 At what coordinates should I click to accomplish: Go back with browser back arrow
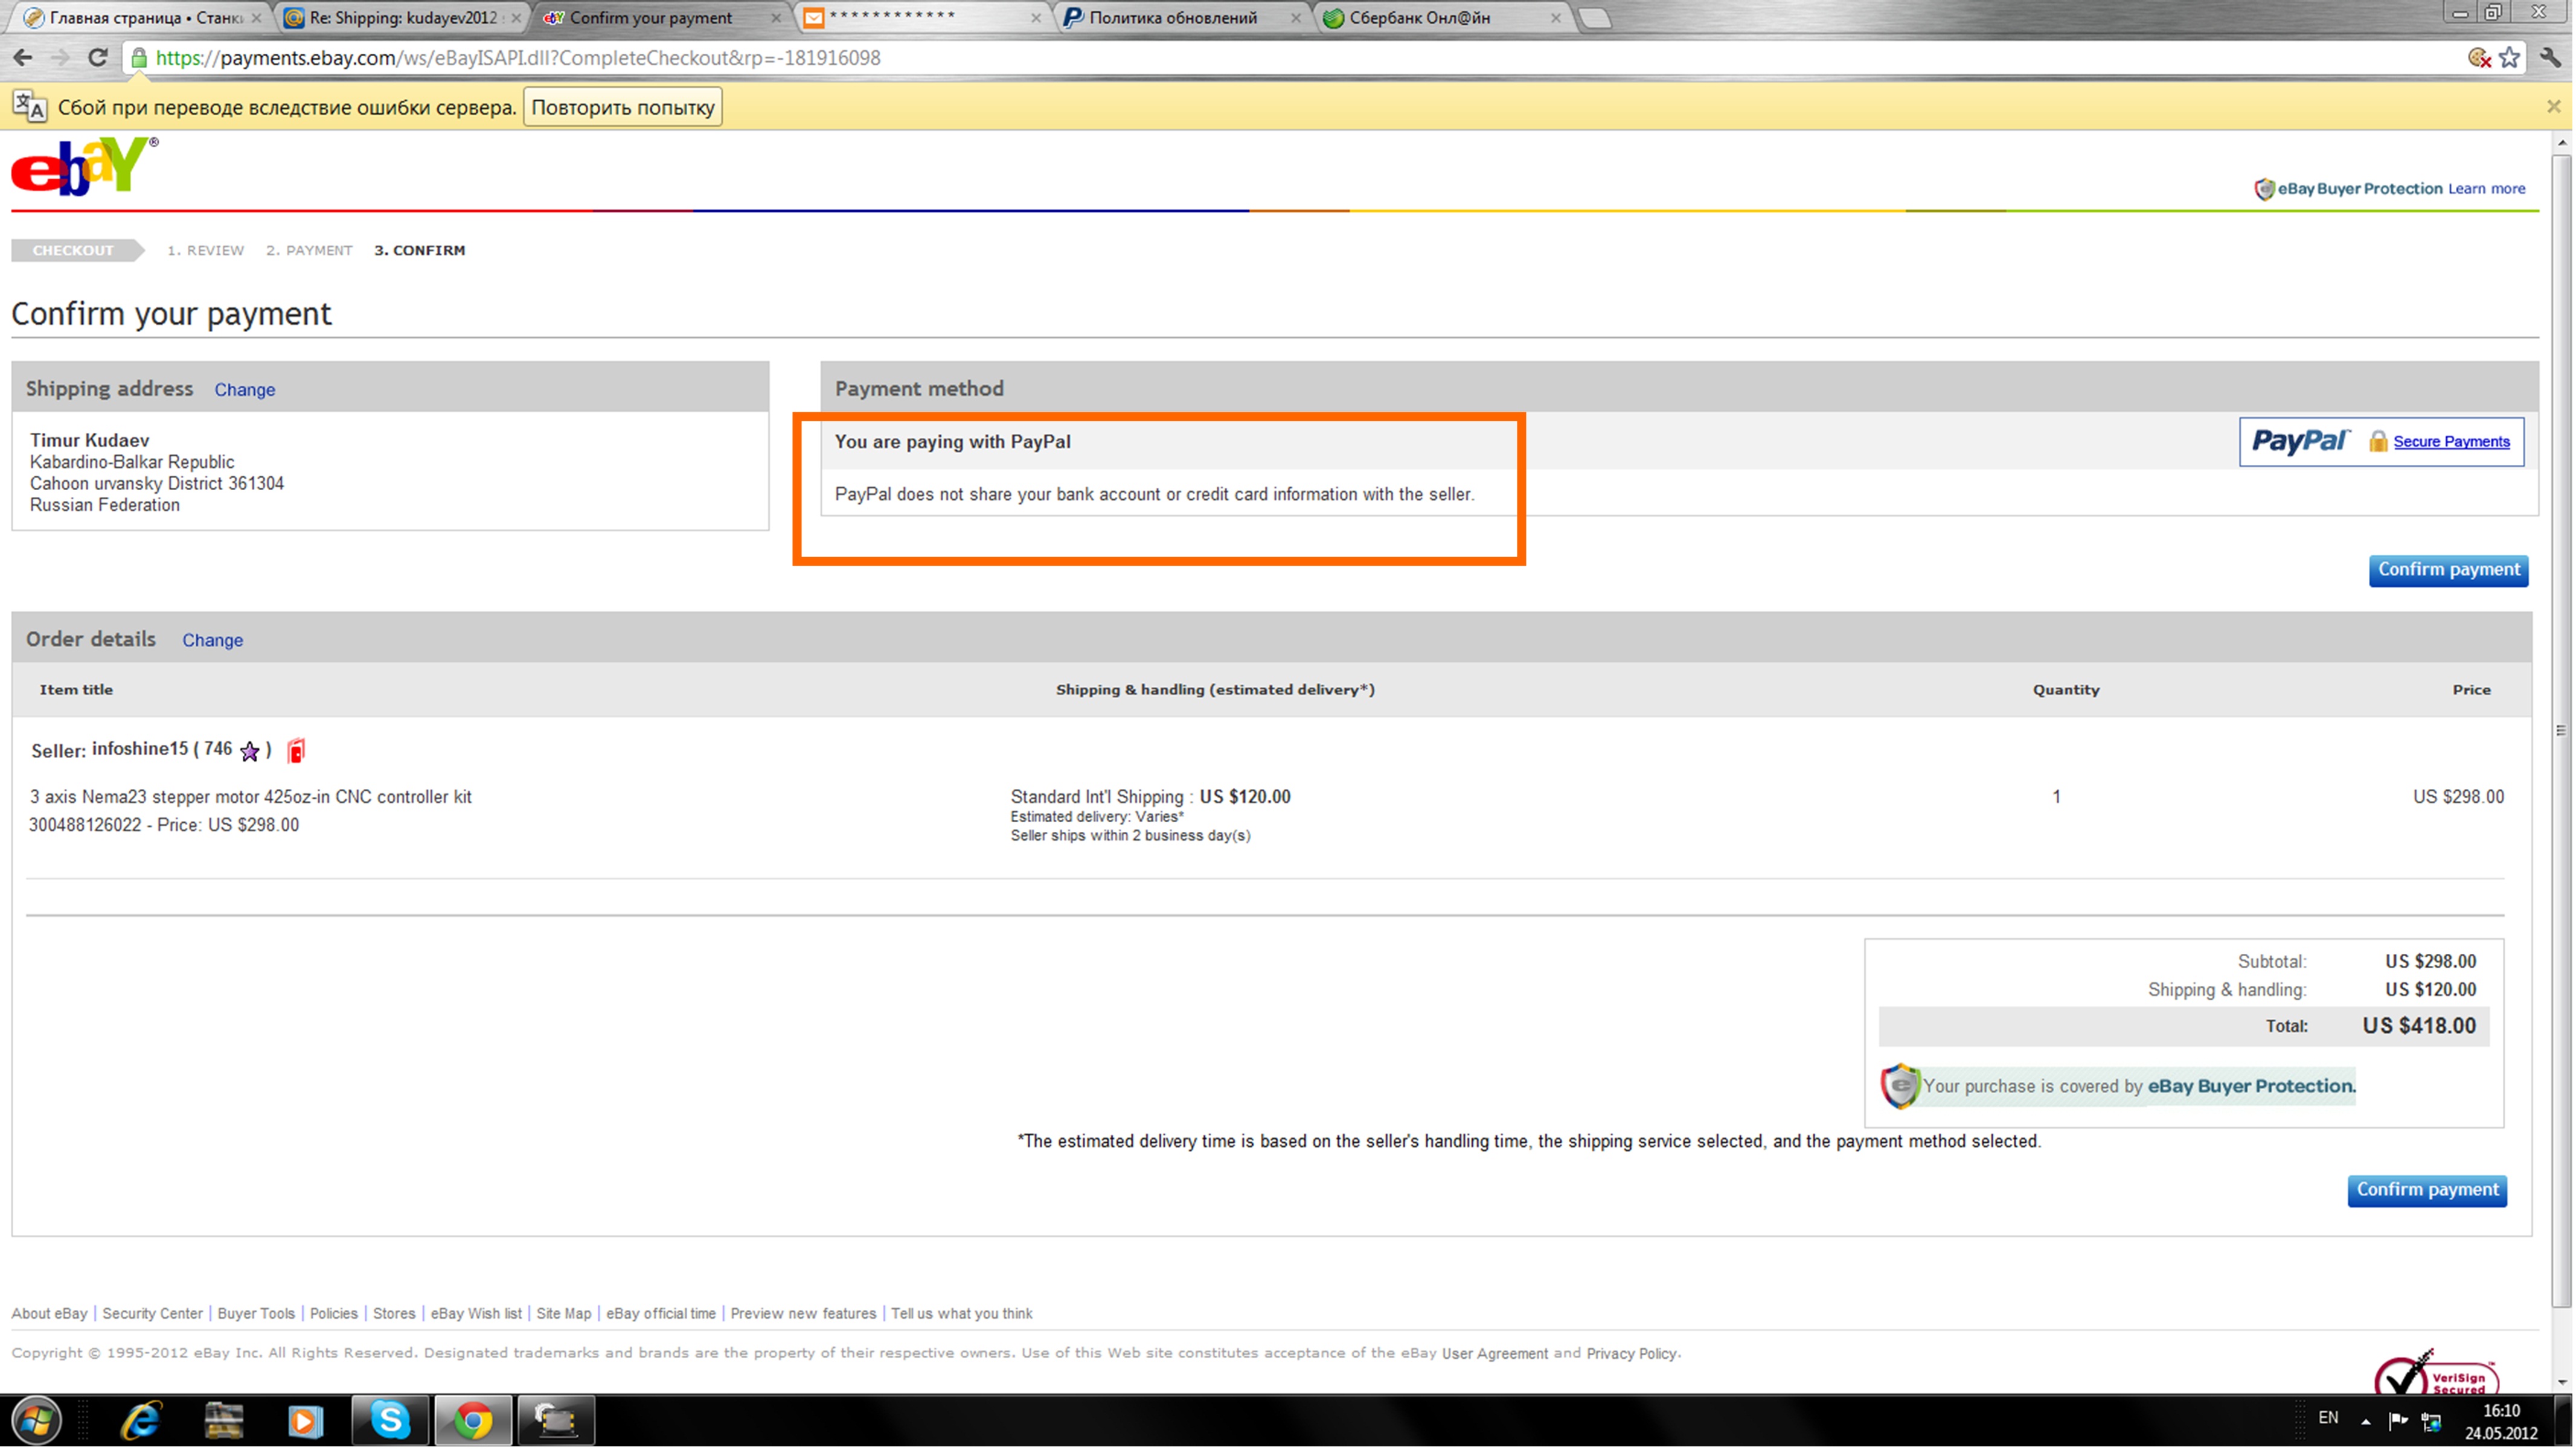(23, 58)
